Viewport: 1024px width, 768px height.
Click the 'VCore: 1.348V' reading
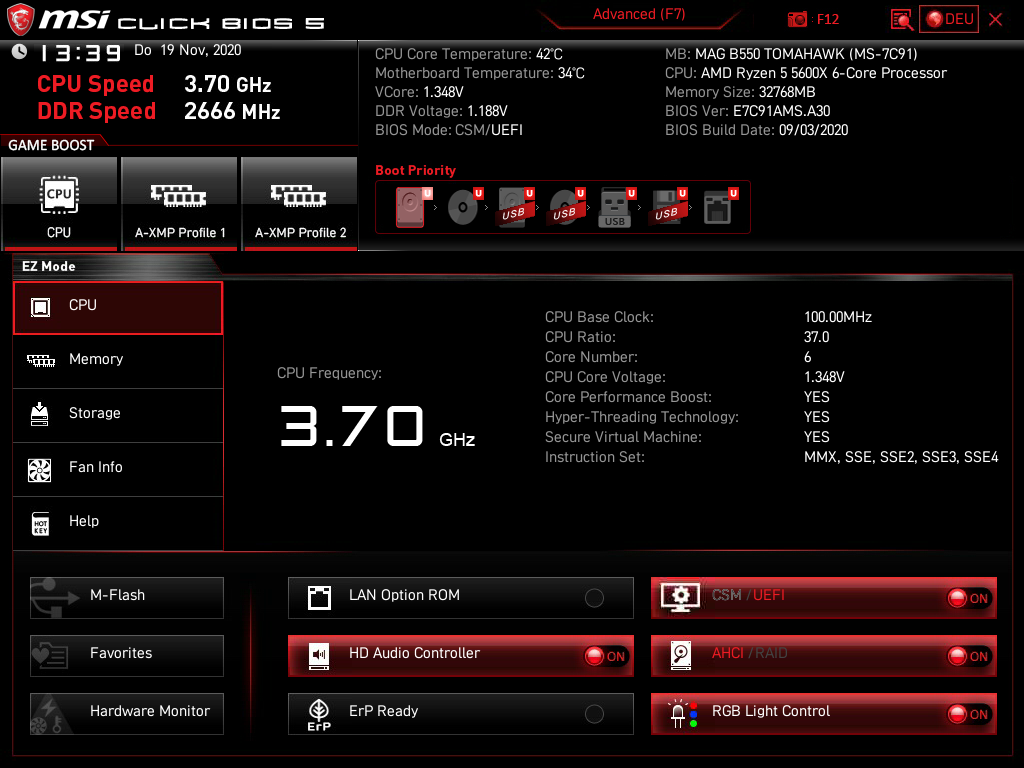[419, 92]
